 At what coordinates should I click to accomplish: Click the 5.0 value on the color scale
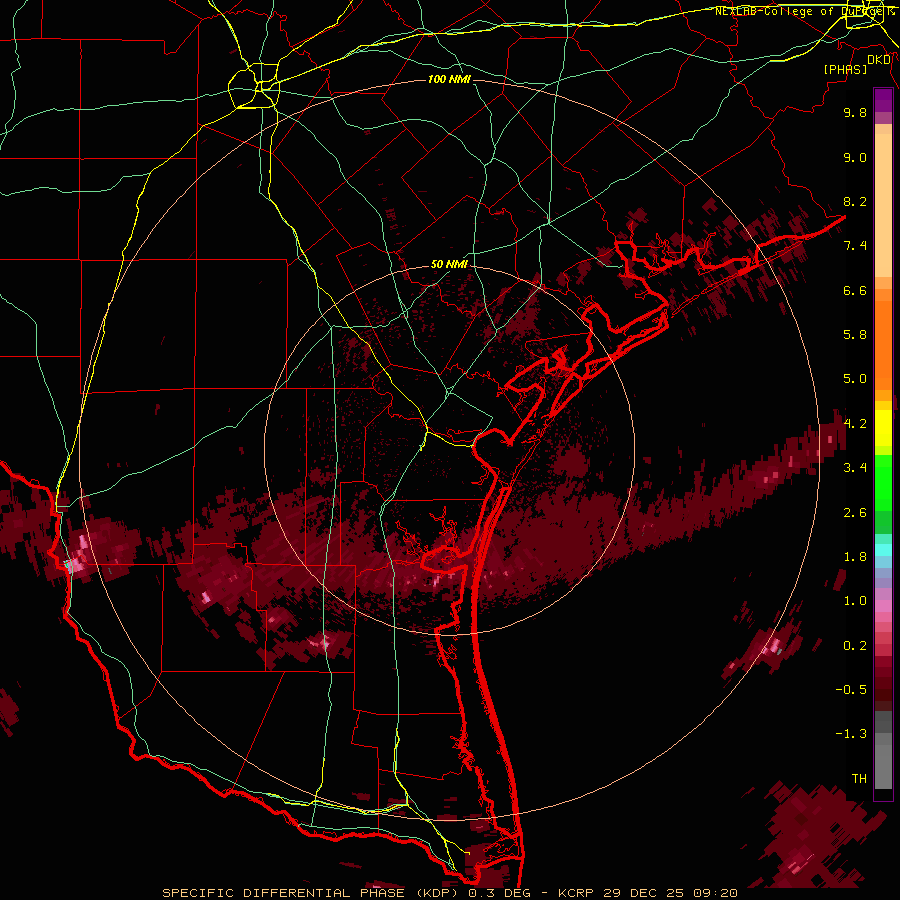(855, 379)
